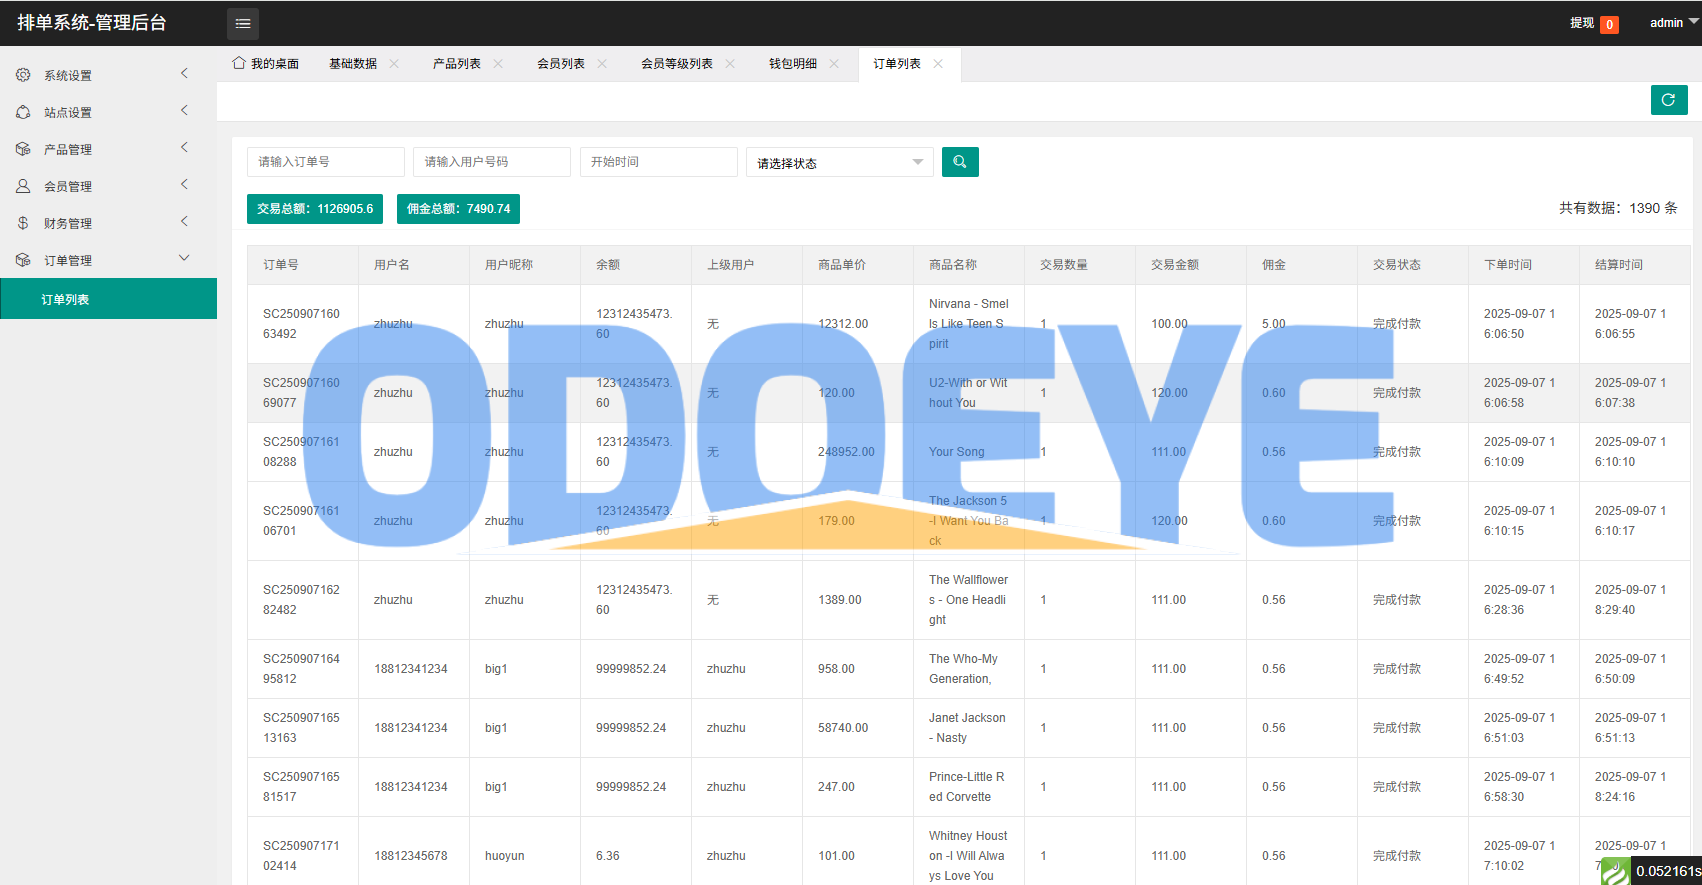Image resolution: width=1702 pixels, height=885 pixels.
Task: Switch to the 会员等级列表 tab
Action: click(677, 64)
